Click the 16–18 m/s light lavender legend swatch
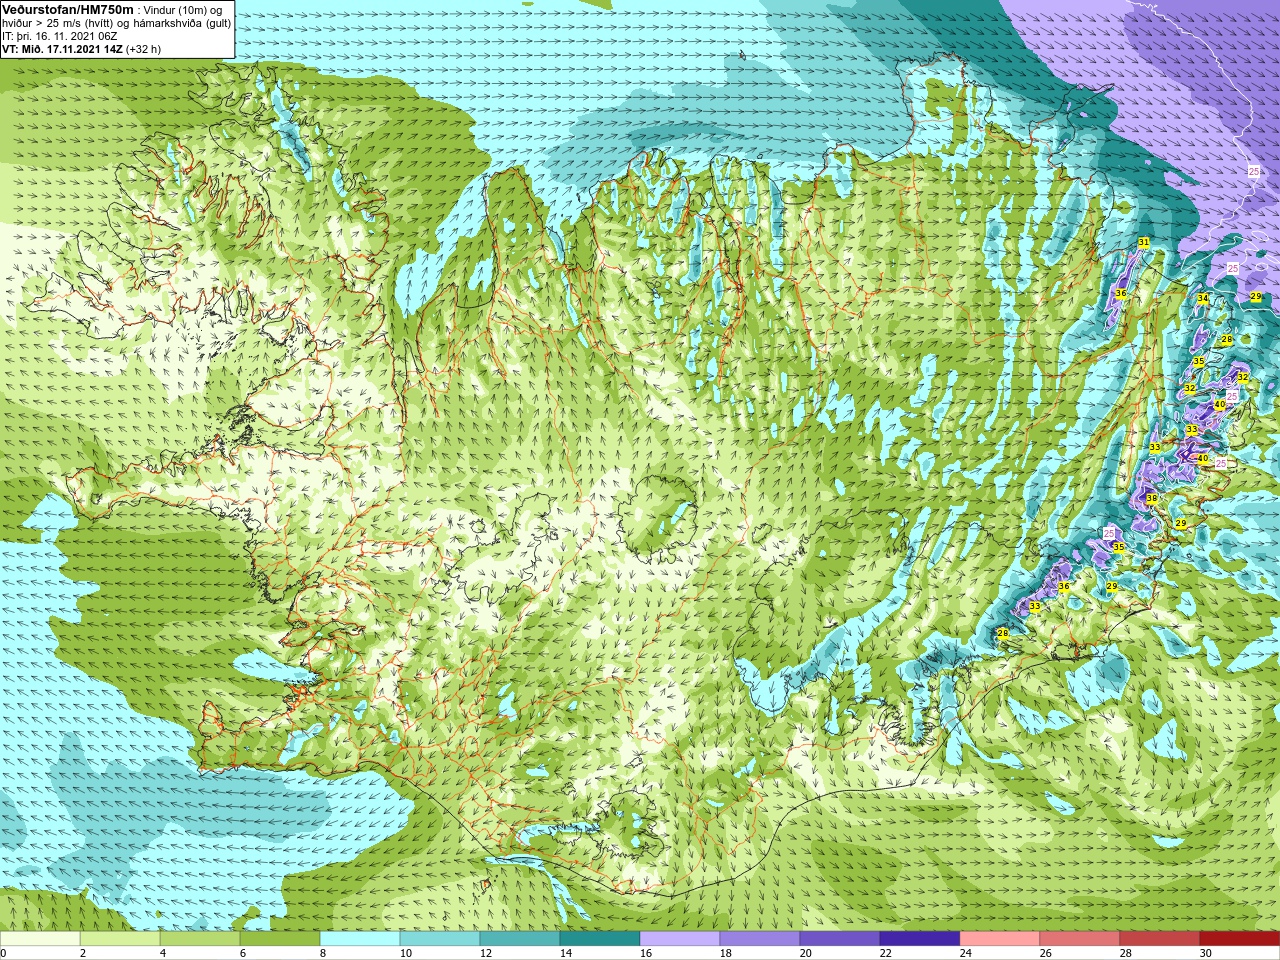This screenshot has height=960, width=1280. click(680, 938)
